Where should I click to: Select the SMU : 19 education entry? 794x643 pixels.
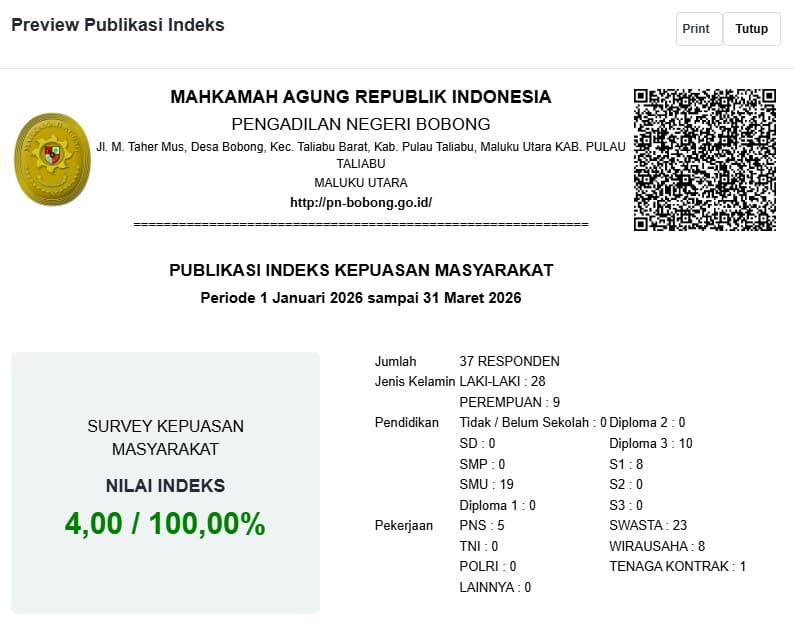pos(486,484)
